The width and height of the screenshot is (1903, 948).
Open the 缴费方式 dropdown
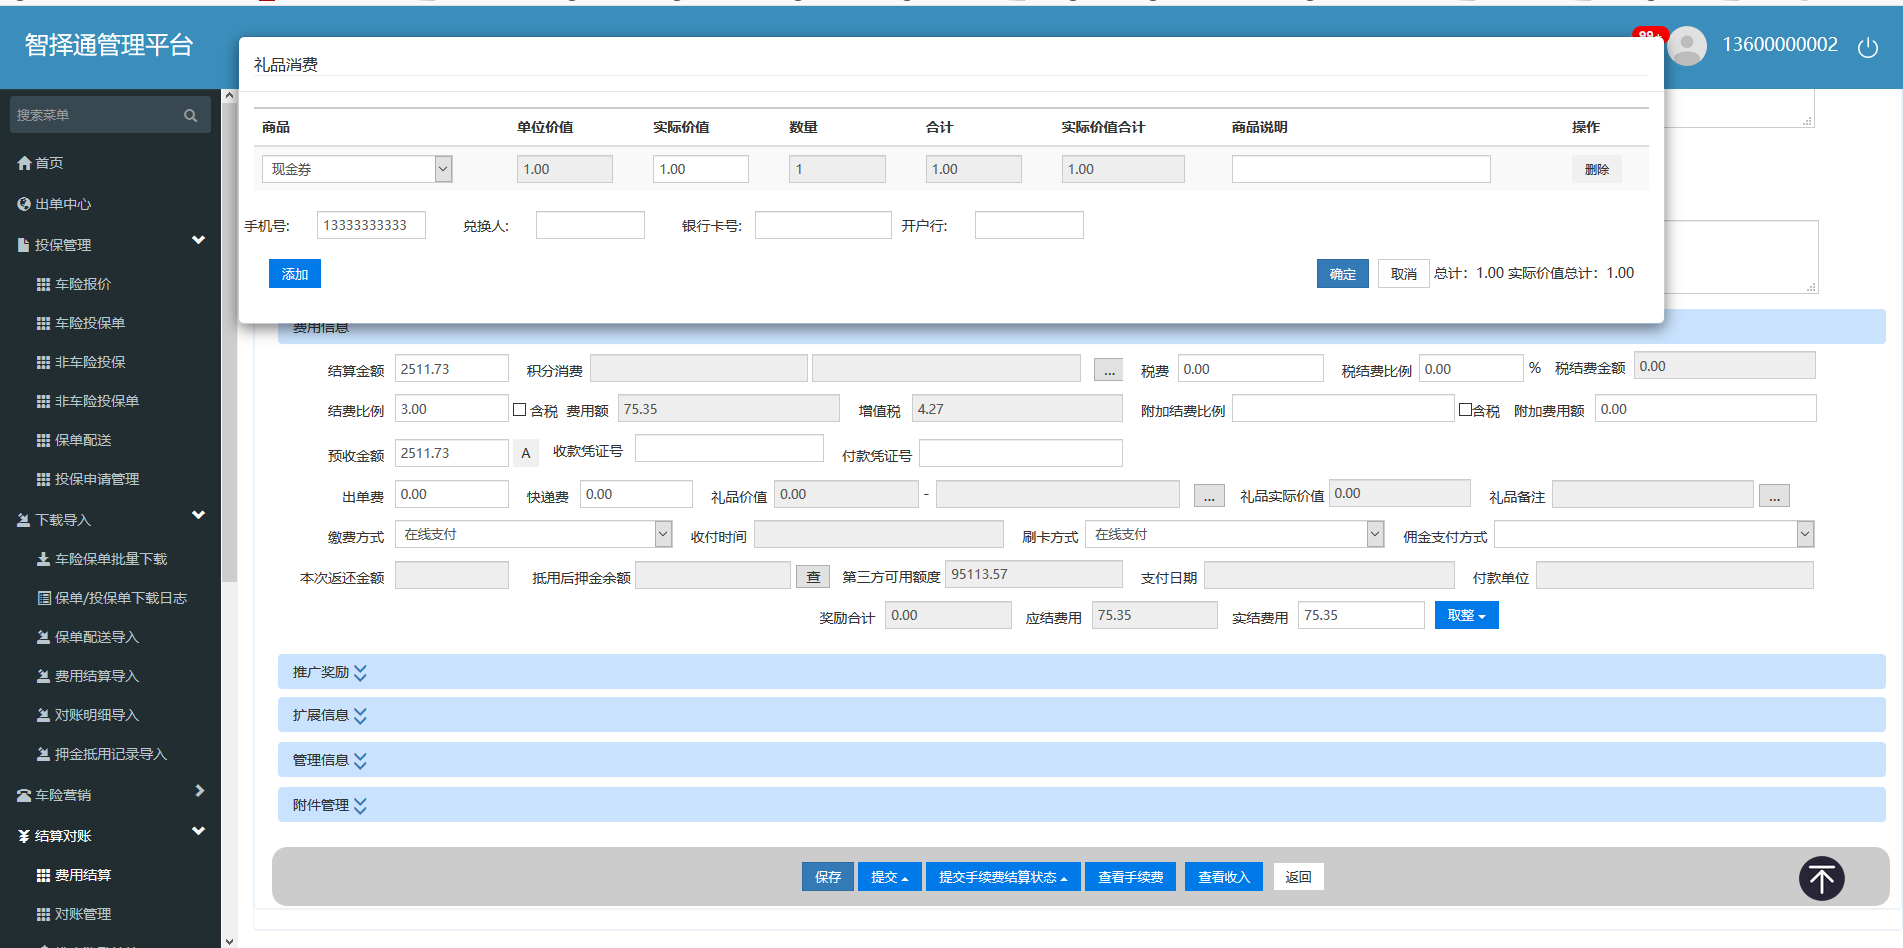point(534,535)
